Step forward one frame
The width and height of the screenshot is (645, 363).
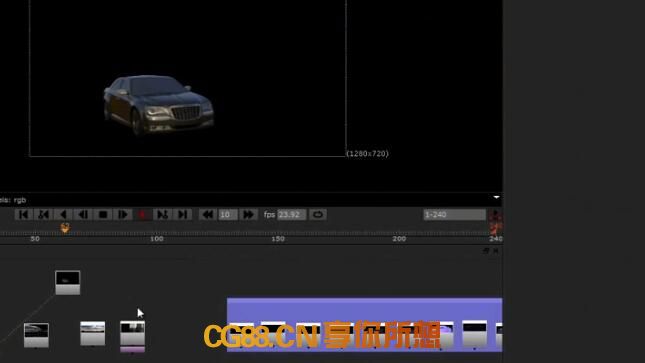pos(123,214)
